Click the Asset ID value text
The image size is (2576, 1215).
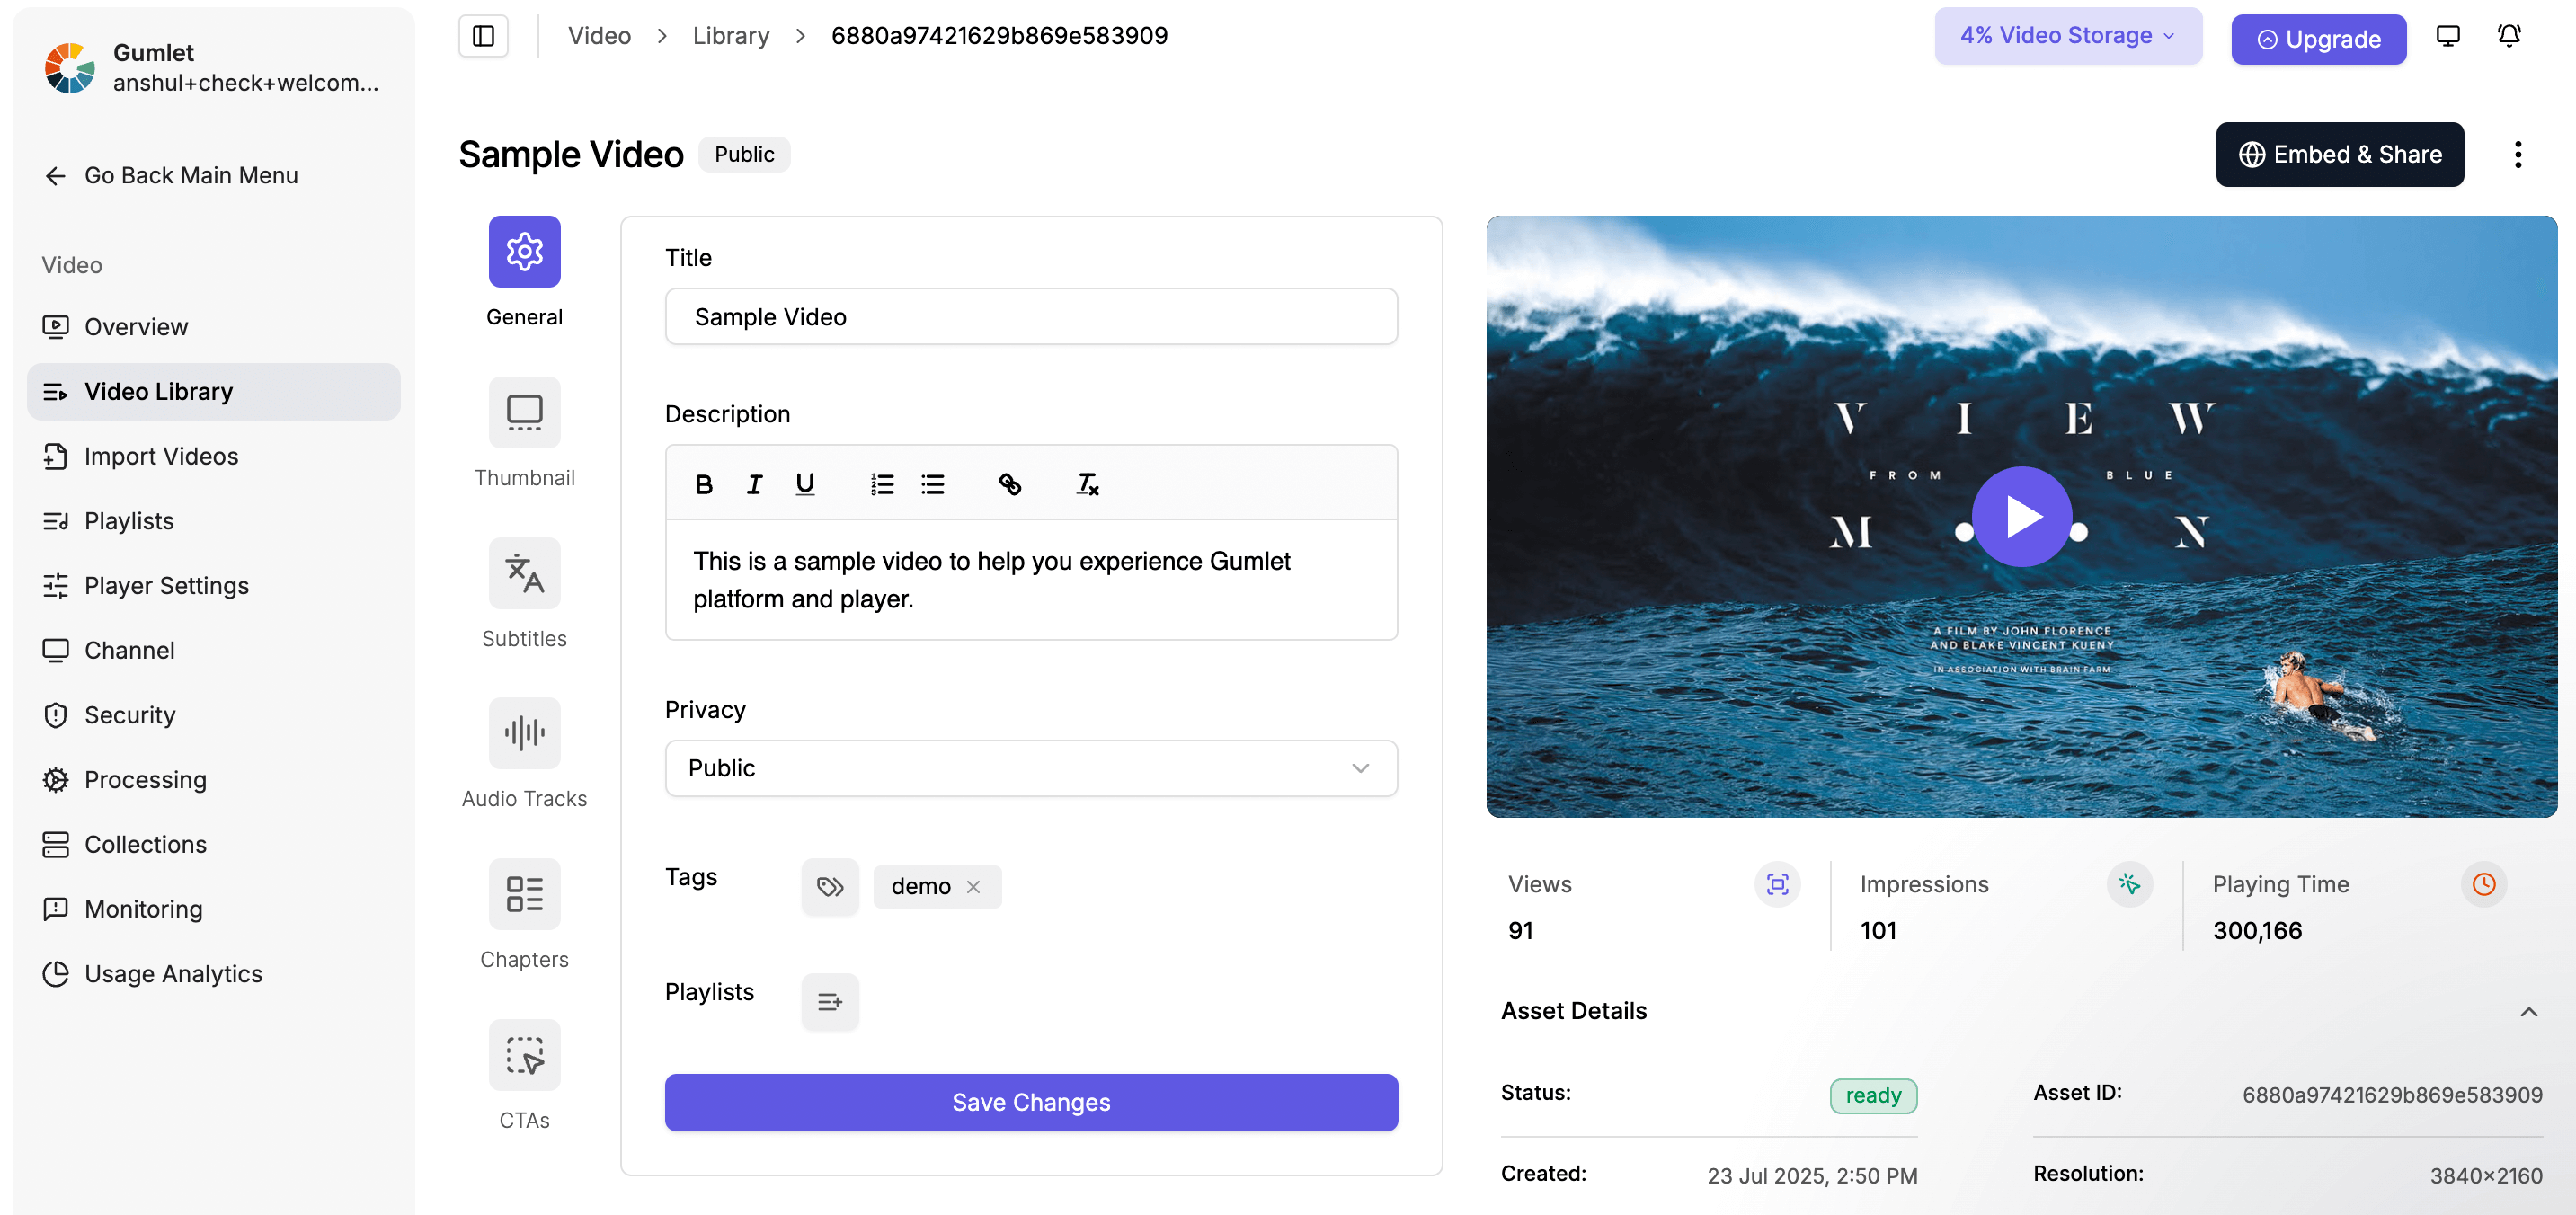[2392, 1095]
